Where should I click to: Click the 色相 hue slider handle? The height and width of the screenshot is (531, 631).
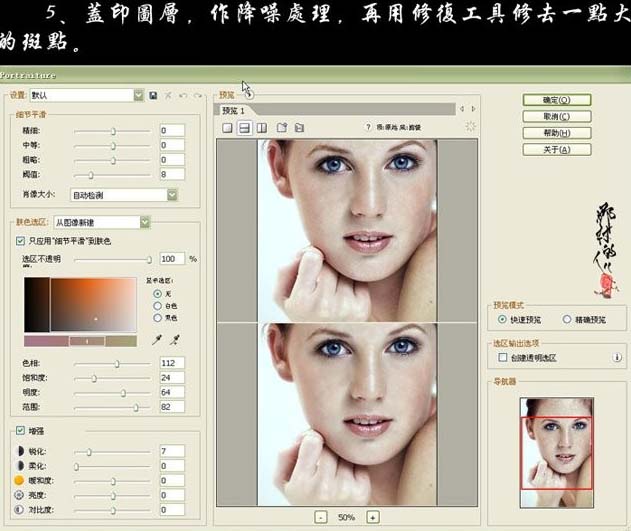(117, 364)
